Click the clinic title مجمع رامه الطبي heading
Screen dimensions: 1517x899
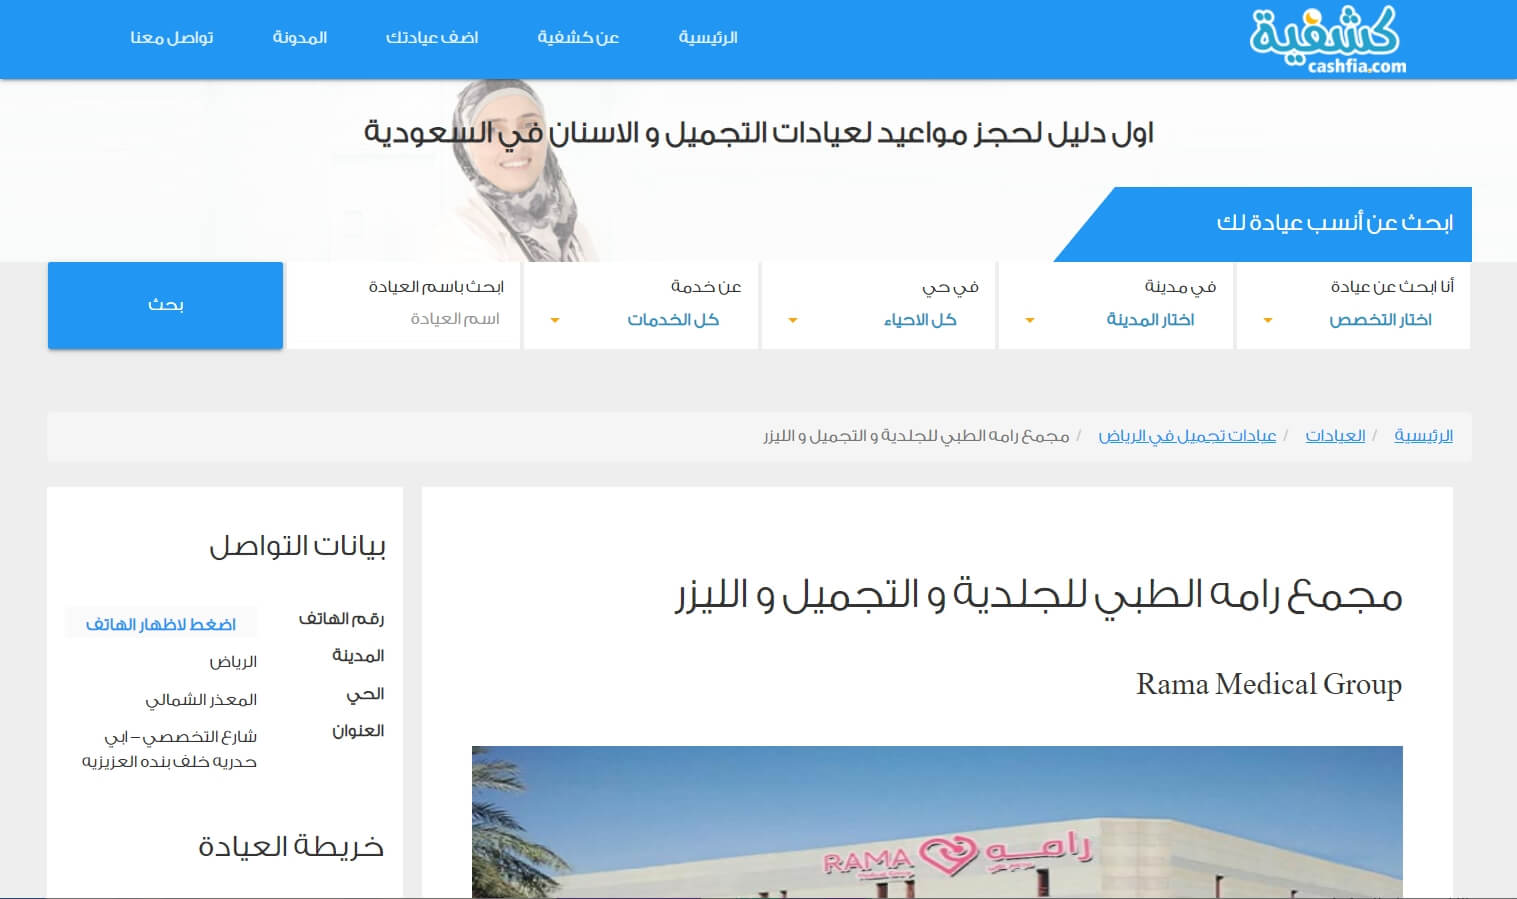(1038, 596)
